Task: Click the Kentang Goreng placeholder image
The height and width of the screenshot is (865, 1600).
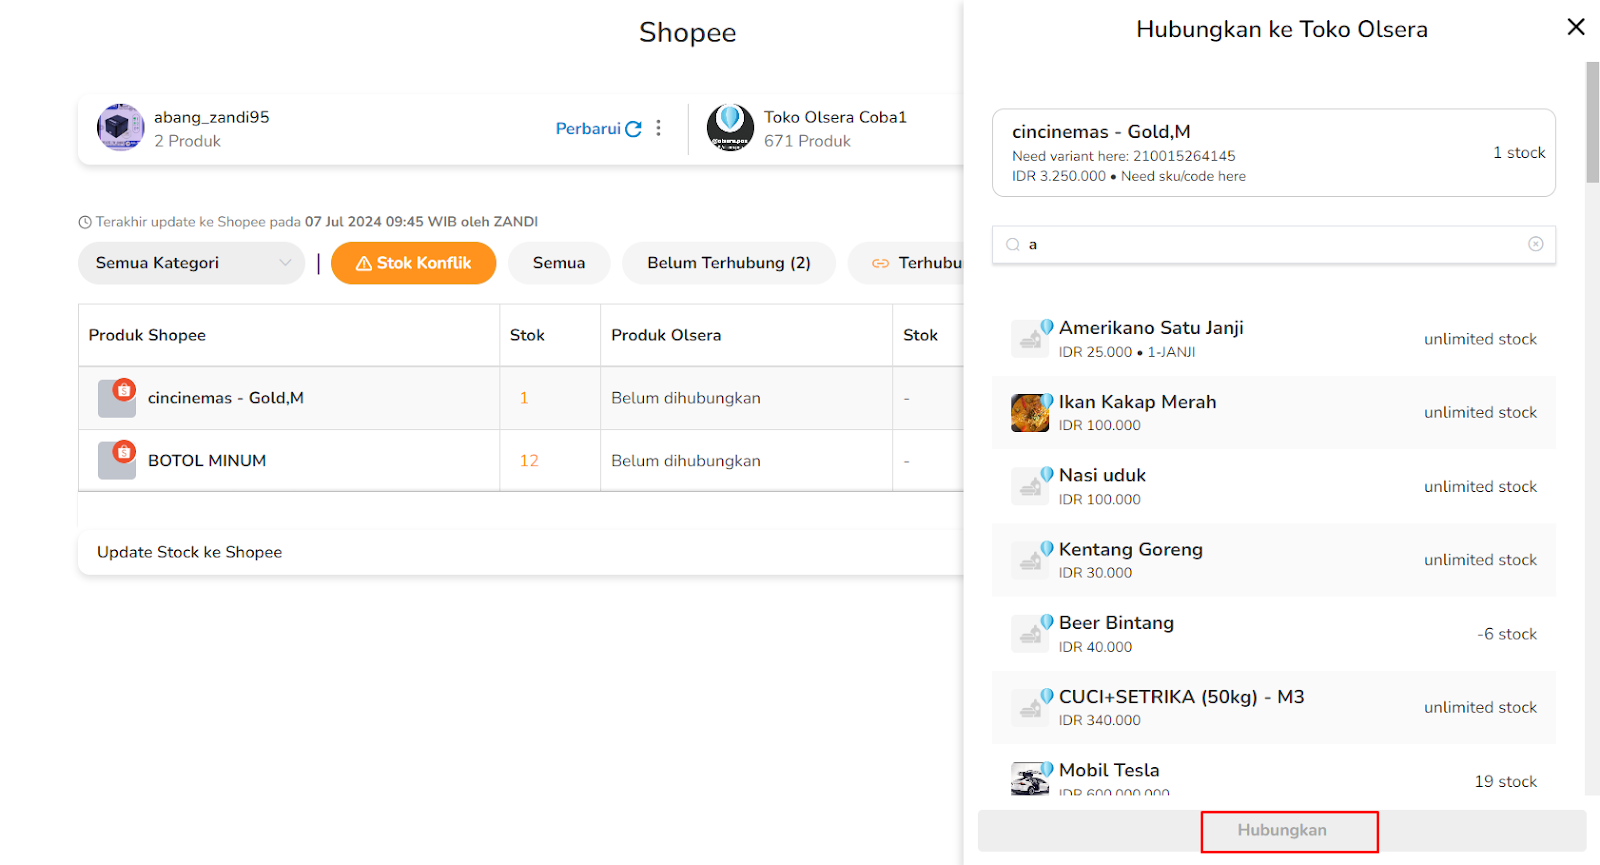Action: pos(1030,560)
